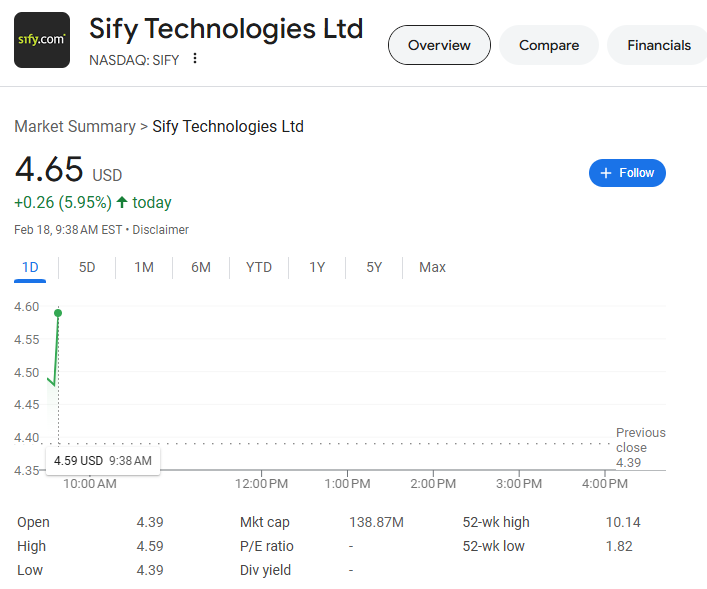The width and height of the screenshot is (707, 589).
Task: Click the sify.com company logo
Action: [42, 40]
